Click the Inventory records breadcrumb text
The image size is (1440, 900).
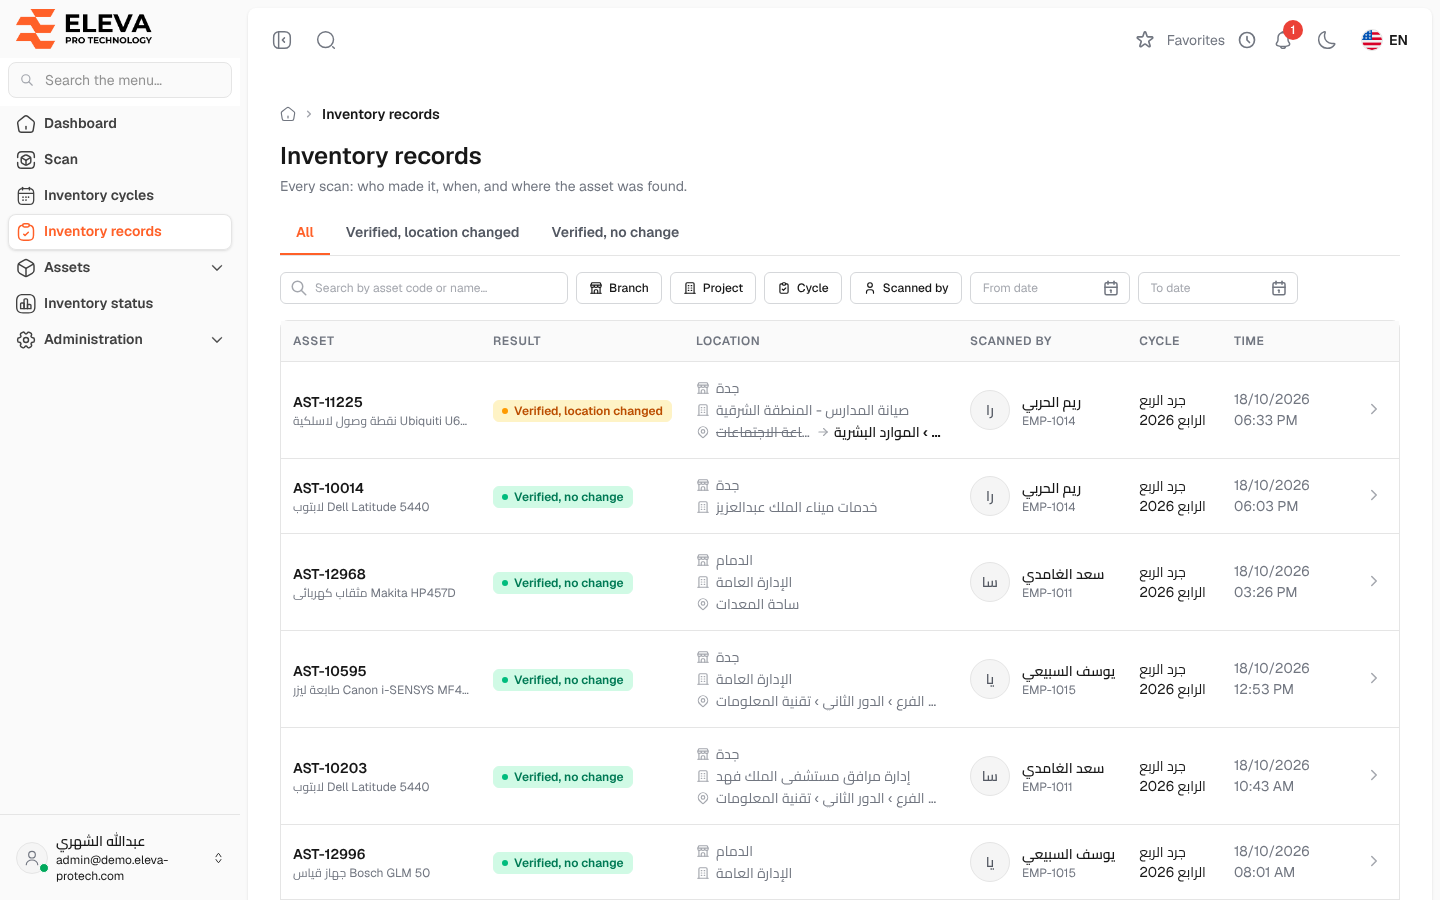click(x=381, y=114)
